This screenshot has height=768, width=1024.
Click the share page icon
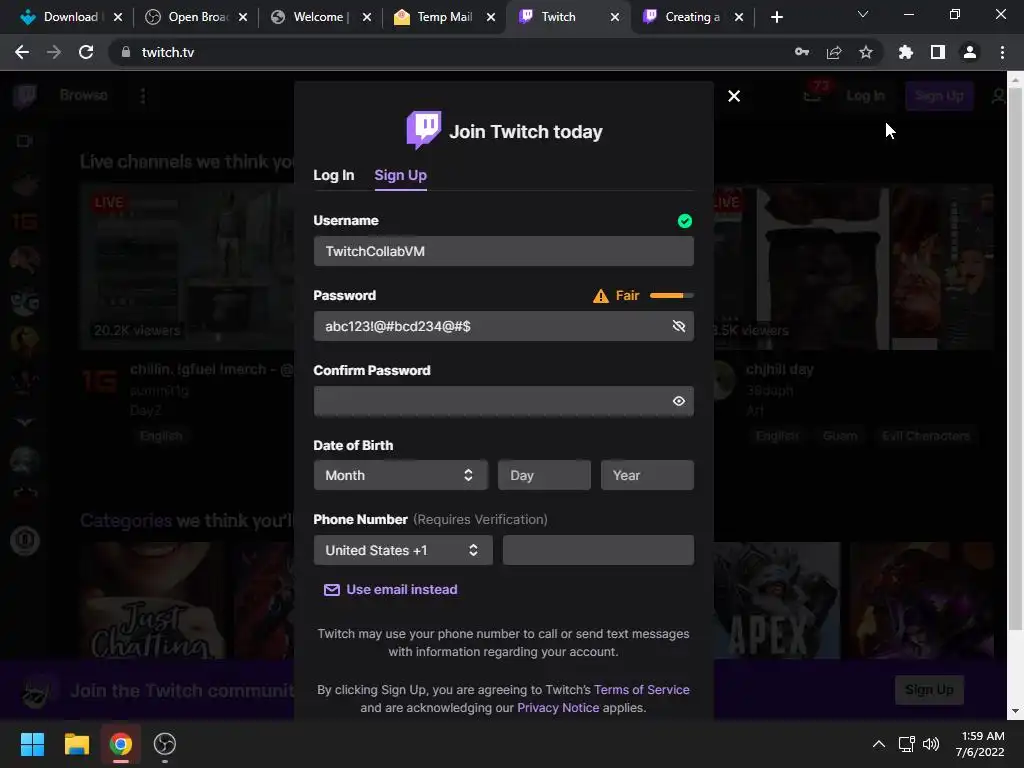(834, 52)
